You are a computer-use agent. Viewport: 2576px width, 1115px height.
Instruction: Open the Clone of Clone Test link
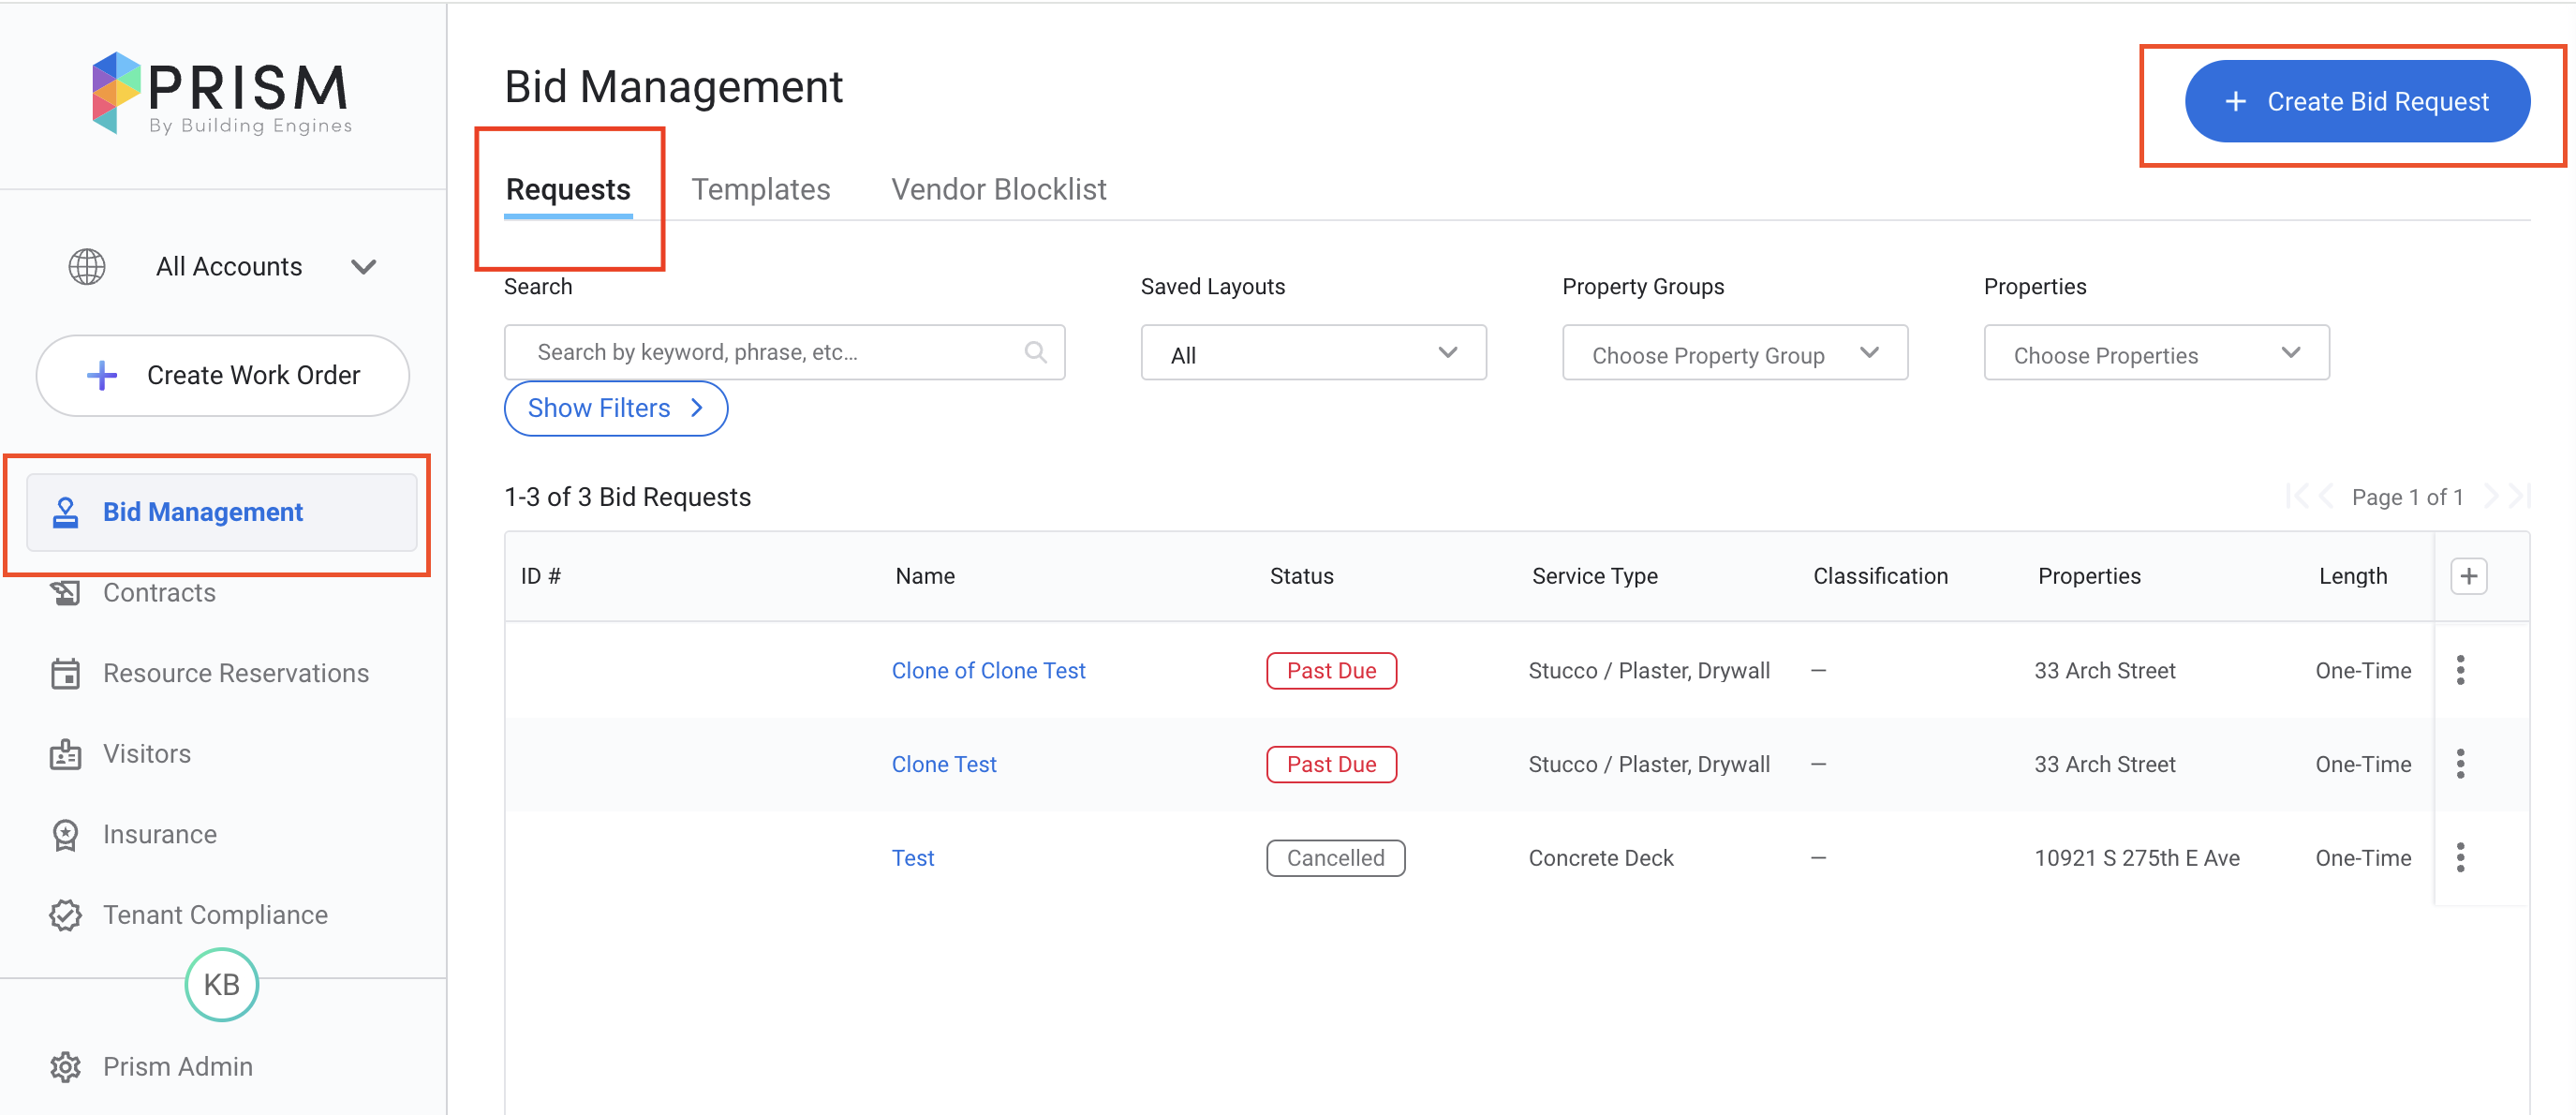tap(988, 671)
